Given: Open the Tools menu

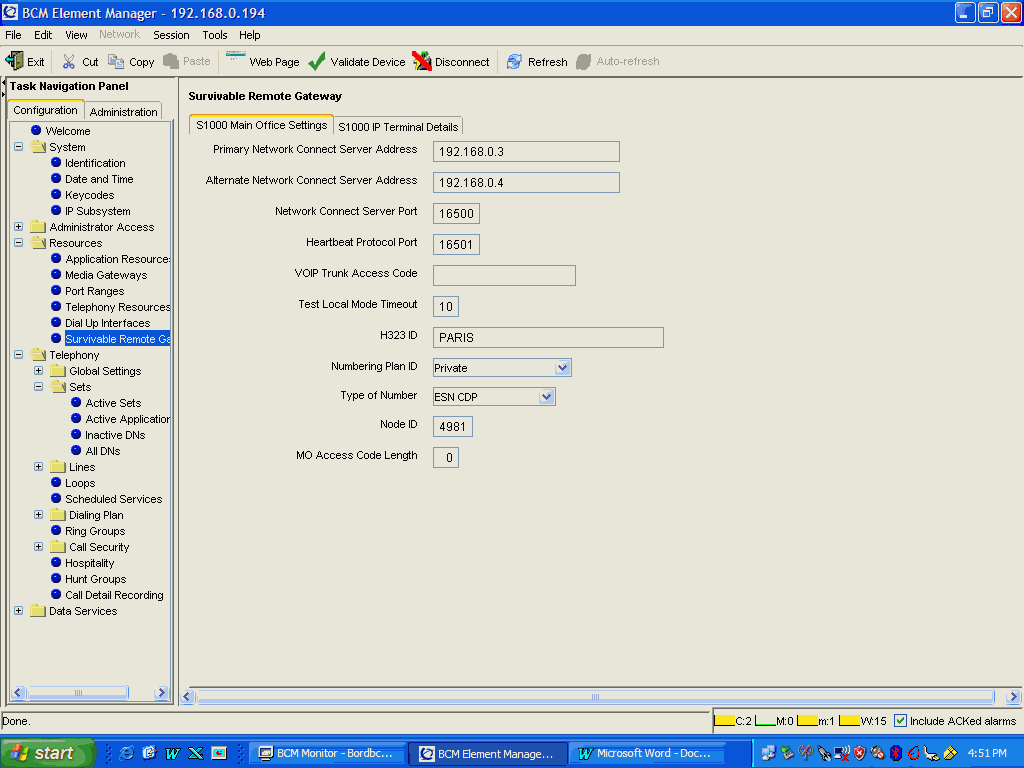Looking at the screenshot, I should [215, 35].
